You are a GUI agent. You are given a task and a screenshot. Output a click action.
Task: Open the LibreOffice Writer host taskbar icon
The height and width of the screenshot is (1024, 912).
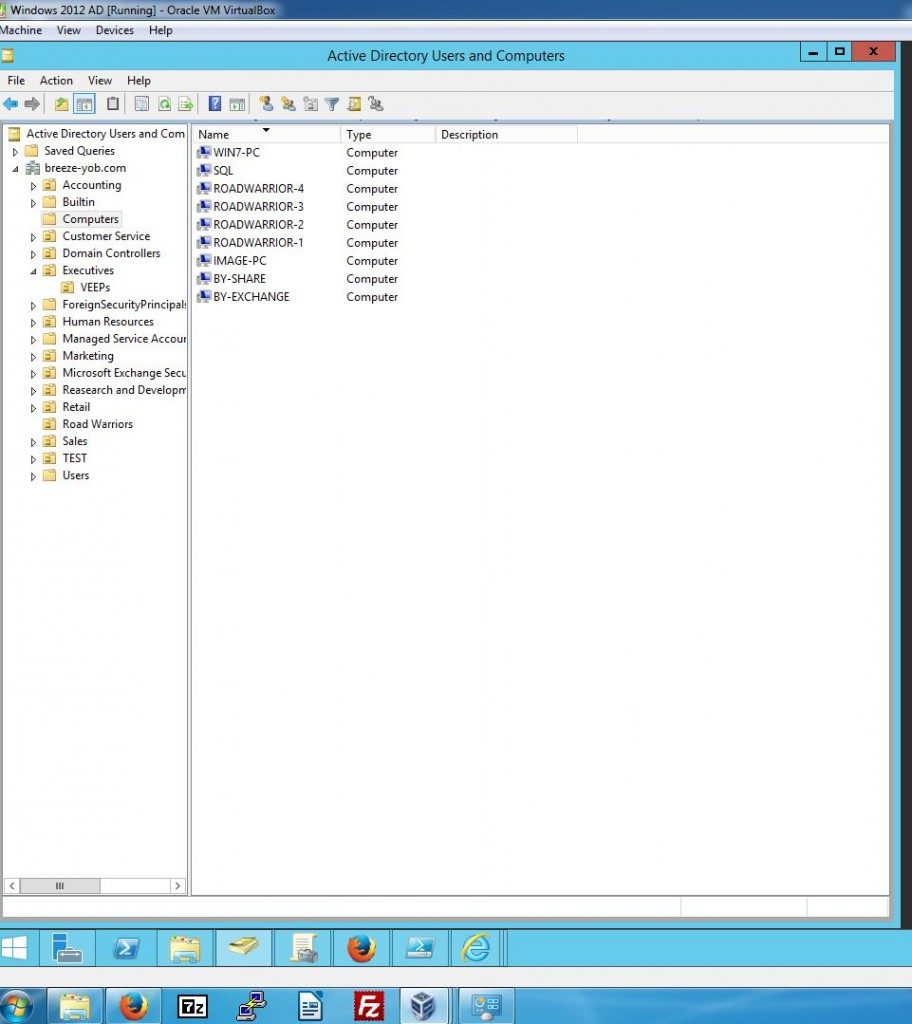point(310,1006)
